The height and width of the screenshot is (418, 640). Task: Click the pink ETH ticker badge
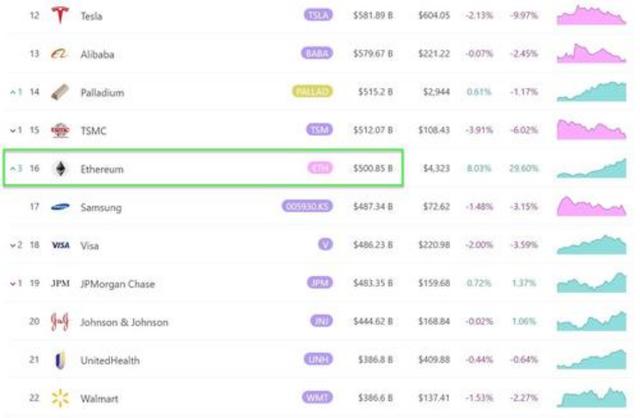[320, 169]
